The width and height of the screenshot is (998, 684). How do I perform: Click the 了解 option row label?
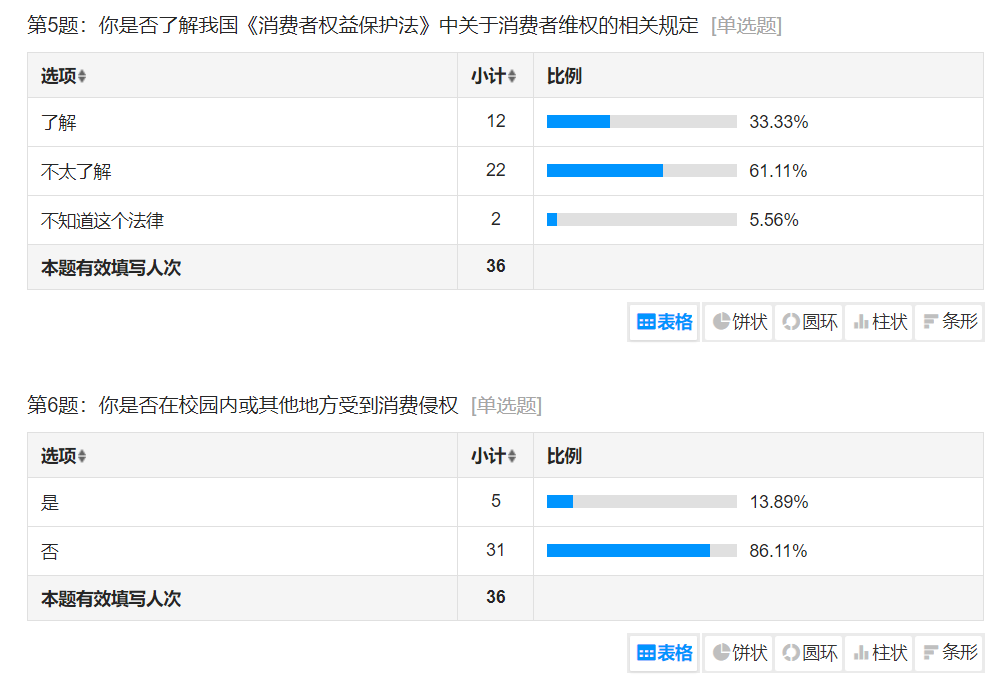click(x=58, y=123)
